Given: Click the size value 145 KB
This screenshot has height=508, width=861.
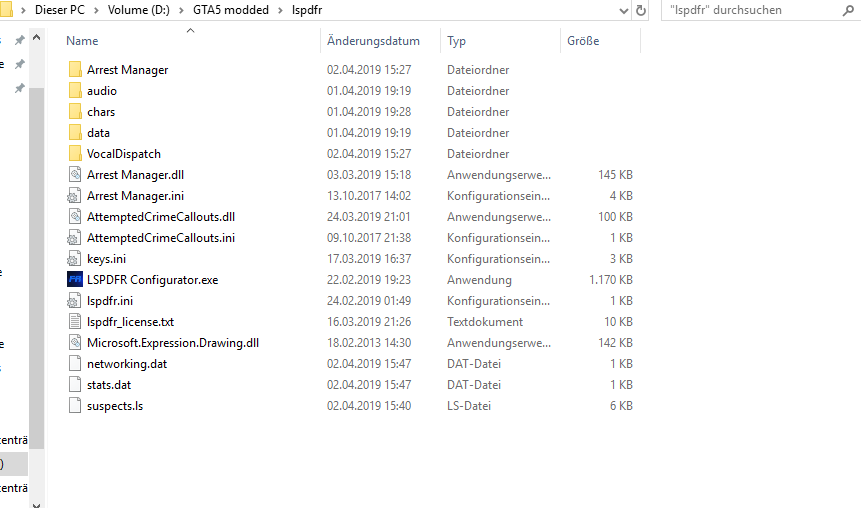Looking at the screenshot, I should coord(615,175).
